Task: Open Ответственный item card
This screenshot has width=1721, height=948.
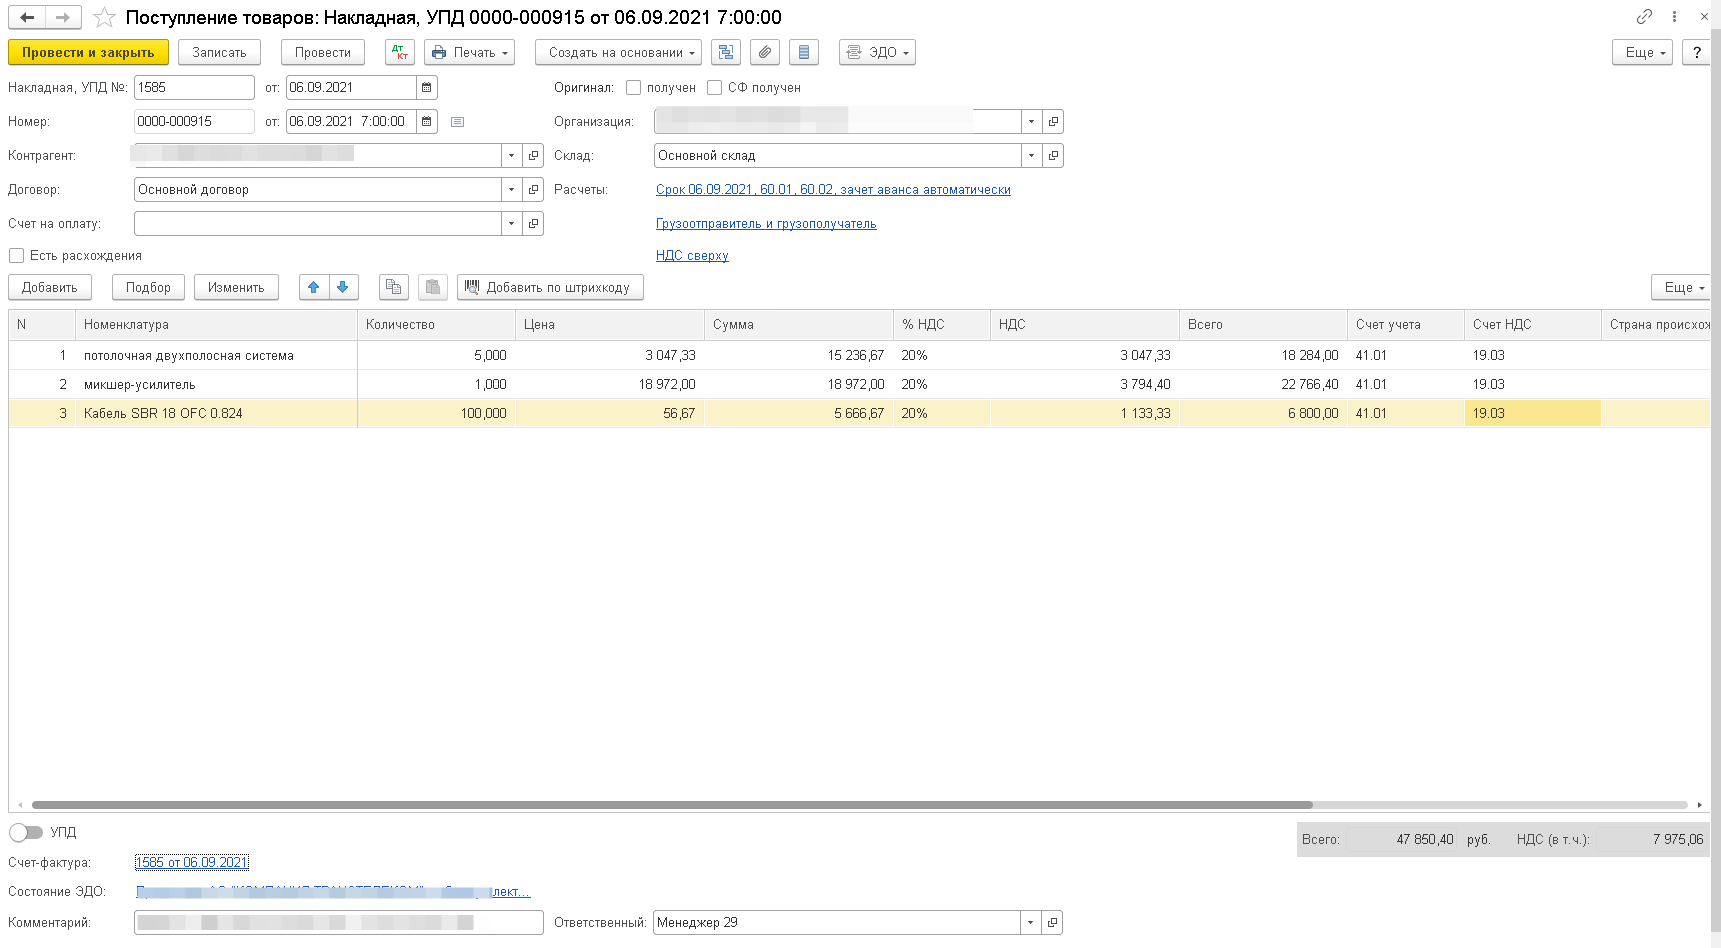Action: [1052, 923]
